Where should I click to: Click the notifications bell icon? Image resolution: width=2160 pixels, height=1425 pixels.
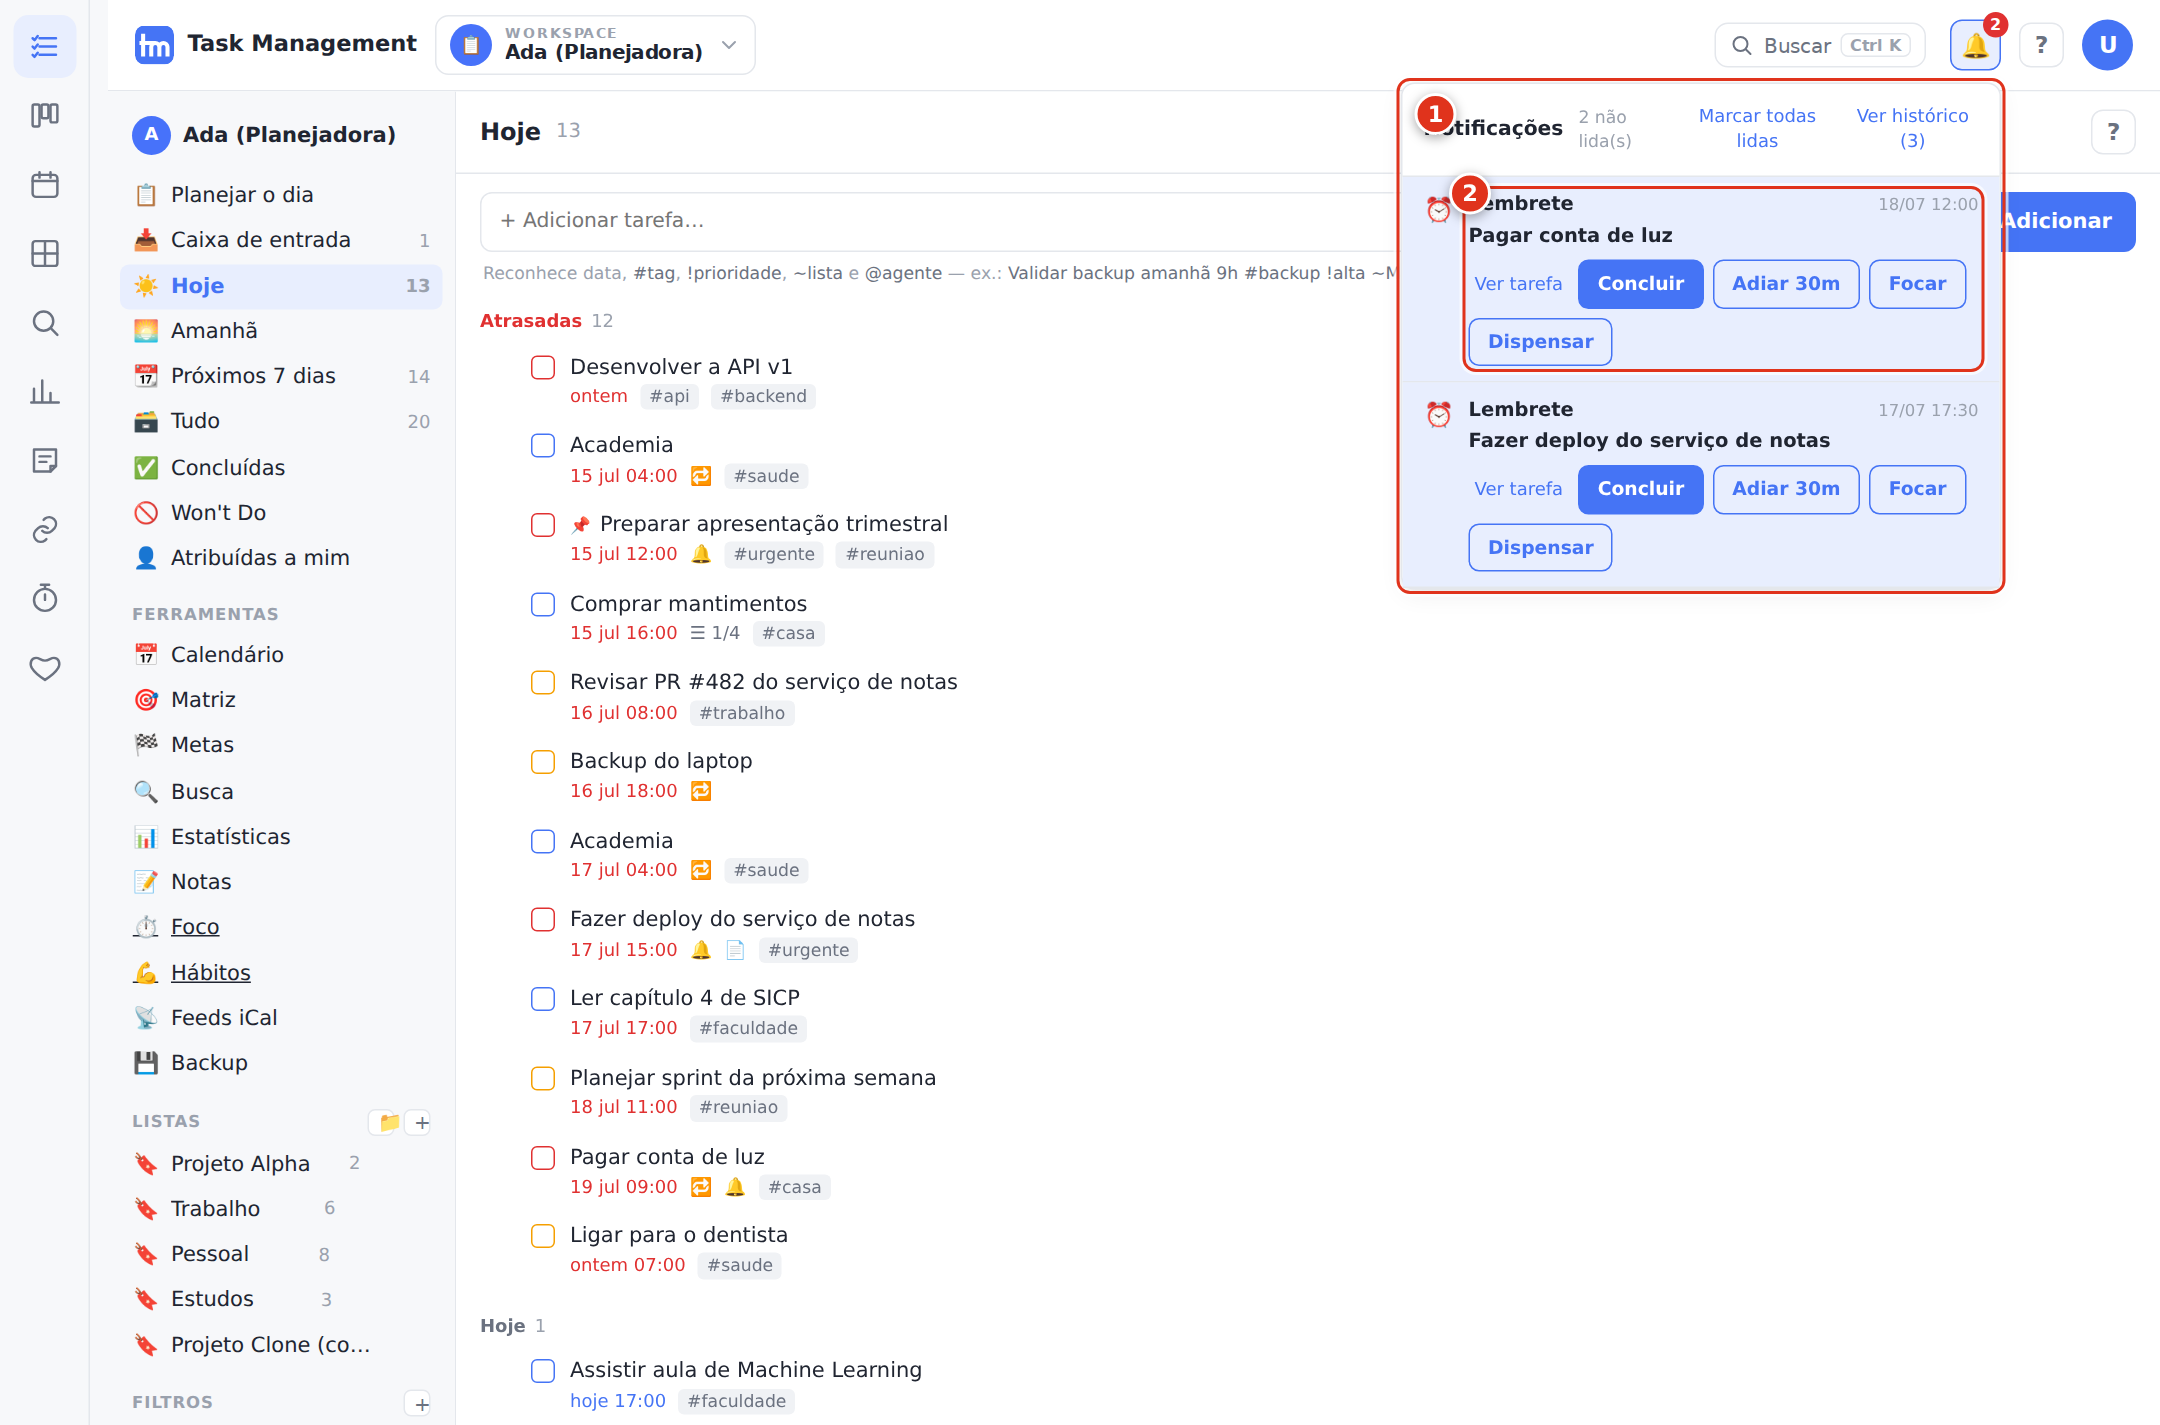coord(1975,45)
